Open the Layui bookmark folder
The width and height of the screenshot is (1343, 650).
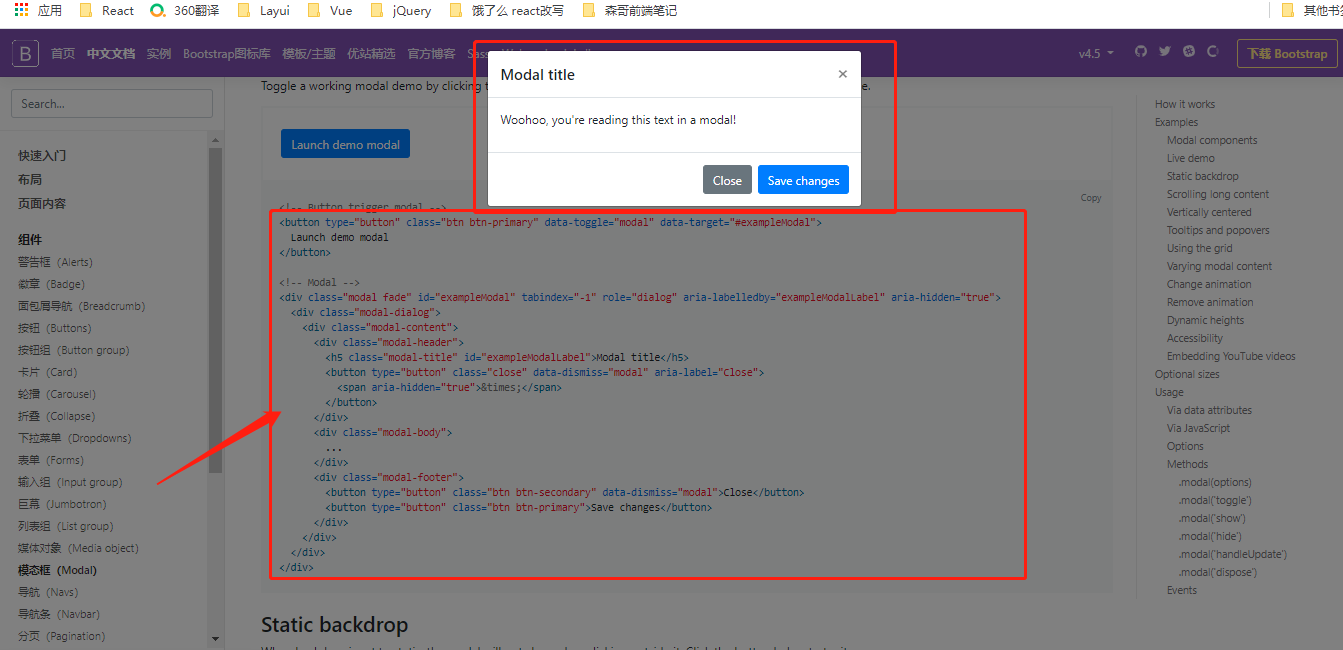(265, 10)
